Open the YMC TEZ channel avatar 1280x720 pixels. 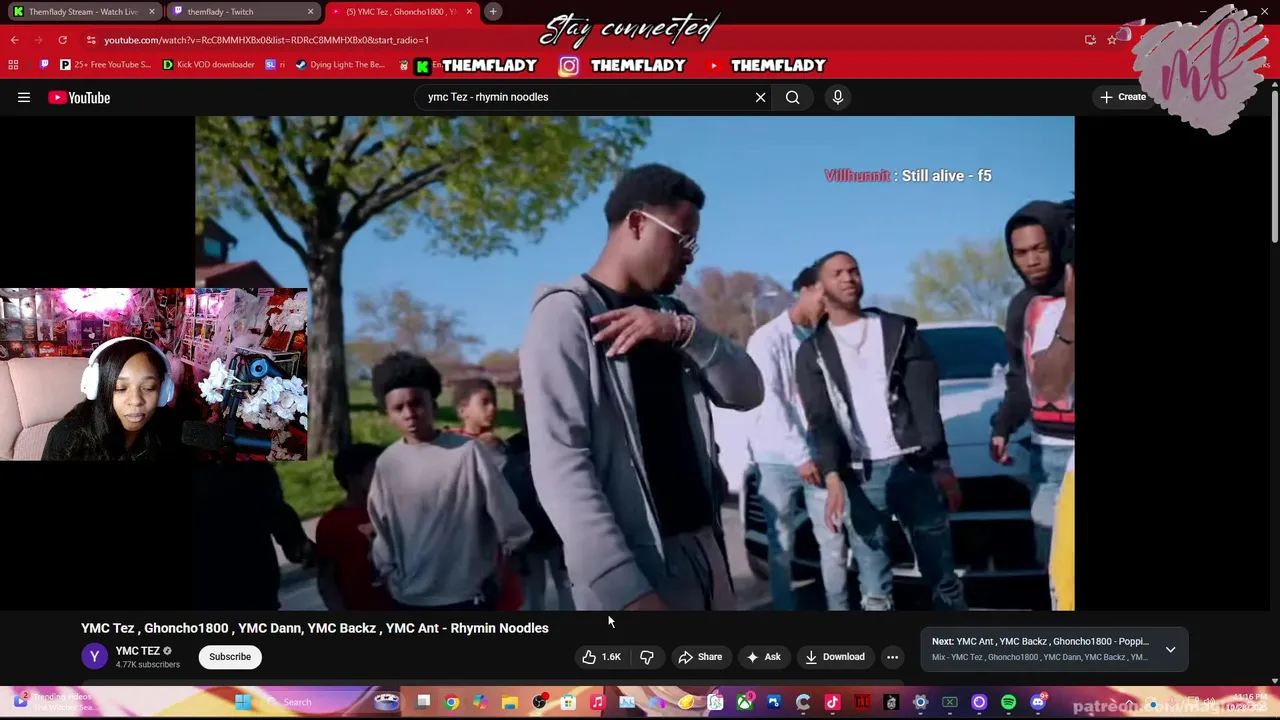(94, 656)
